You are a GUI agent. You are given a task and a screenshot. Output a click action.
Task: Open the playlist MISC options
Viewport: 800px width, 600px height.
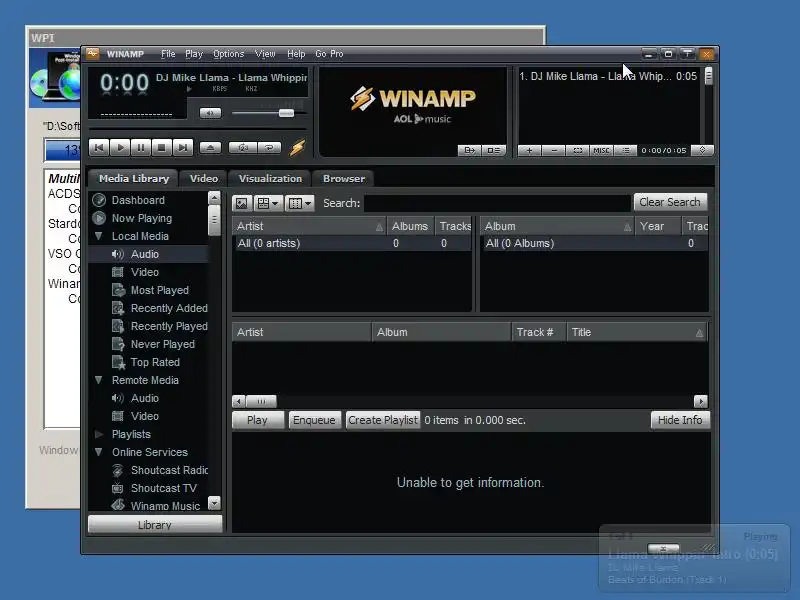click(602, 151)
